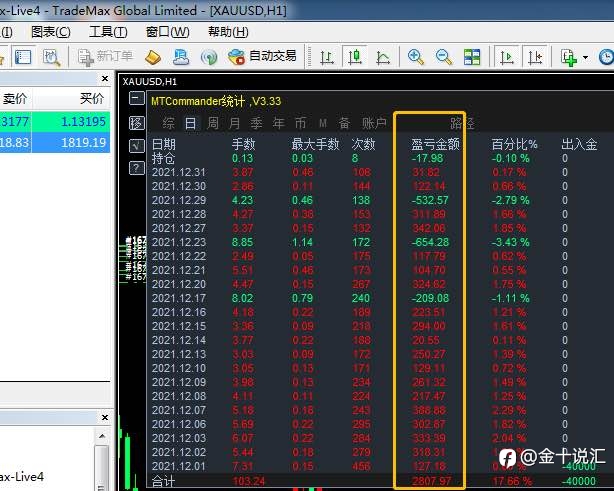Switch to the 备 tab
The height and width of the screenshot is (491, 614).
point(345,124)
